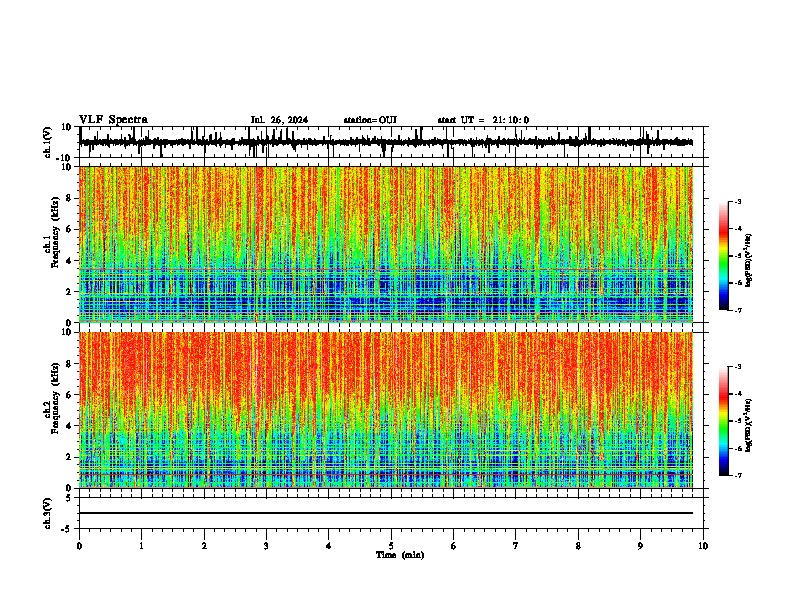Click the 2 minute tick label

204,546
